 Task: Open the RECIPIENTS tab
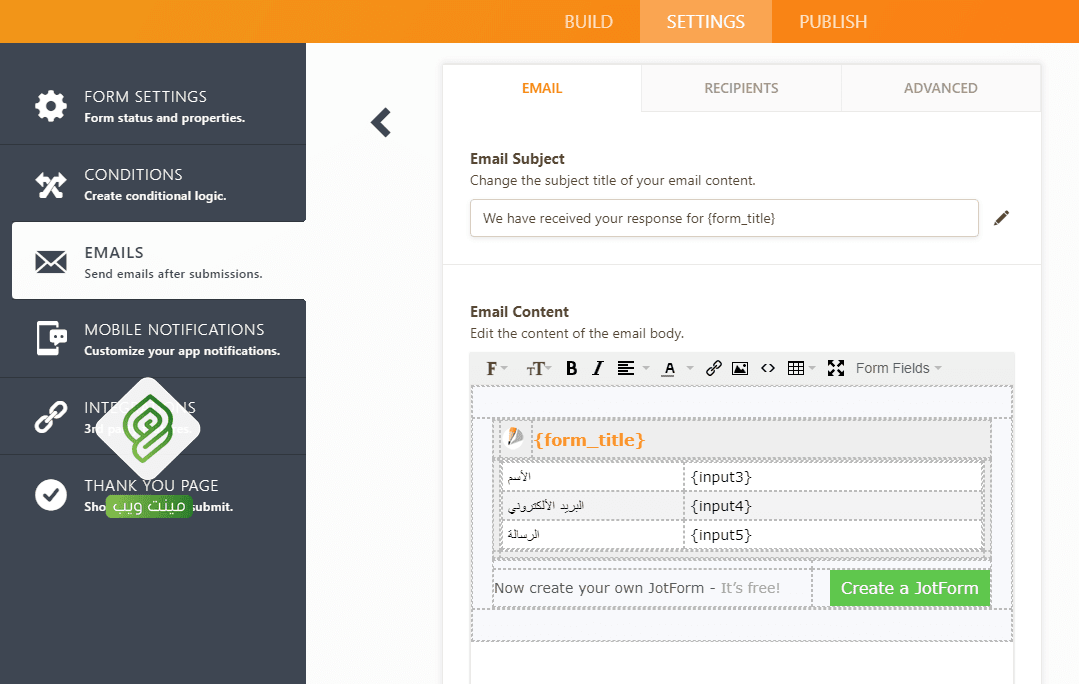click(741, 88)
